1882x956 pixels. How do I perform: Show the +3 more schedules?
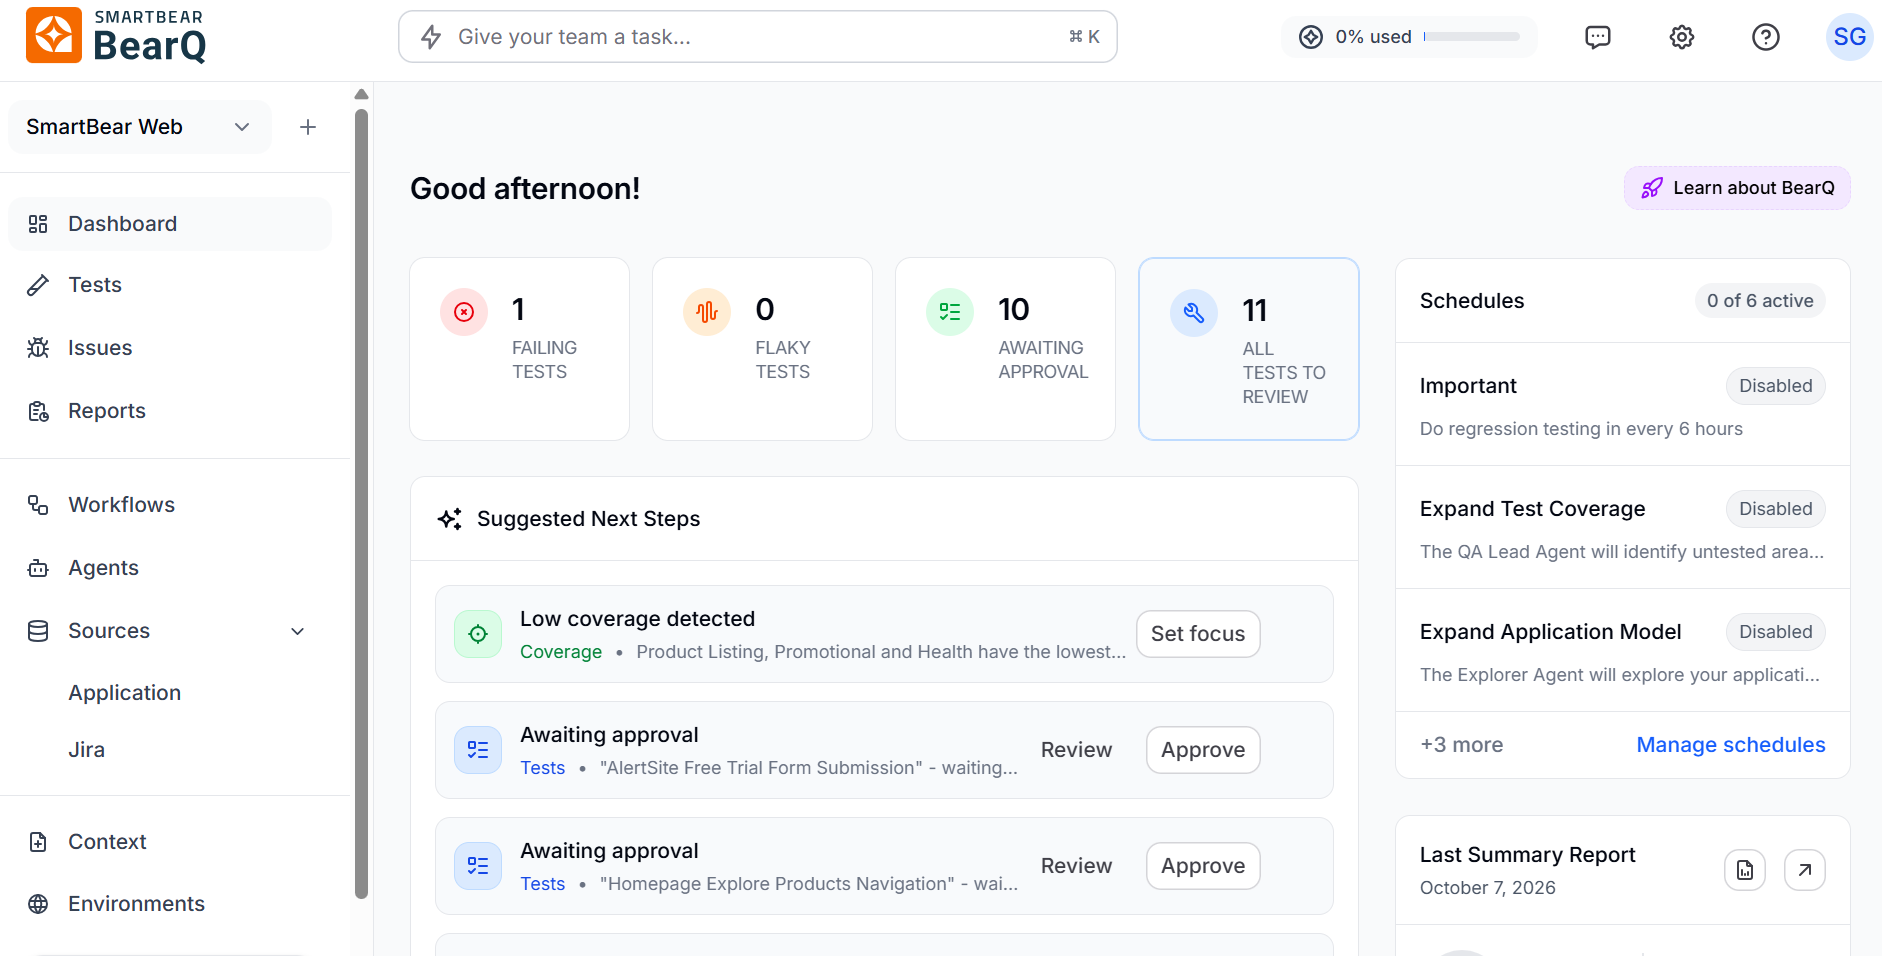pyautogui.click(x=1462, y=745)
